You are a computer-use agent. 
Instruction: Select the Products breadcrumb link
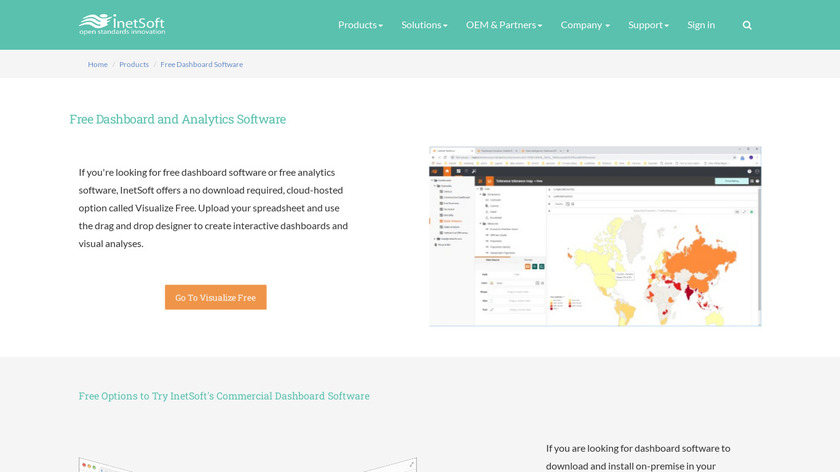pos(134,64)
